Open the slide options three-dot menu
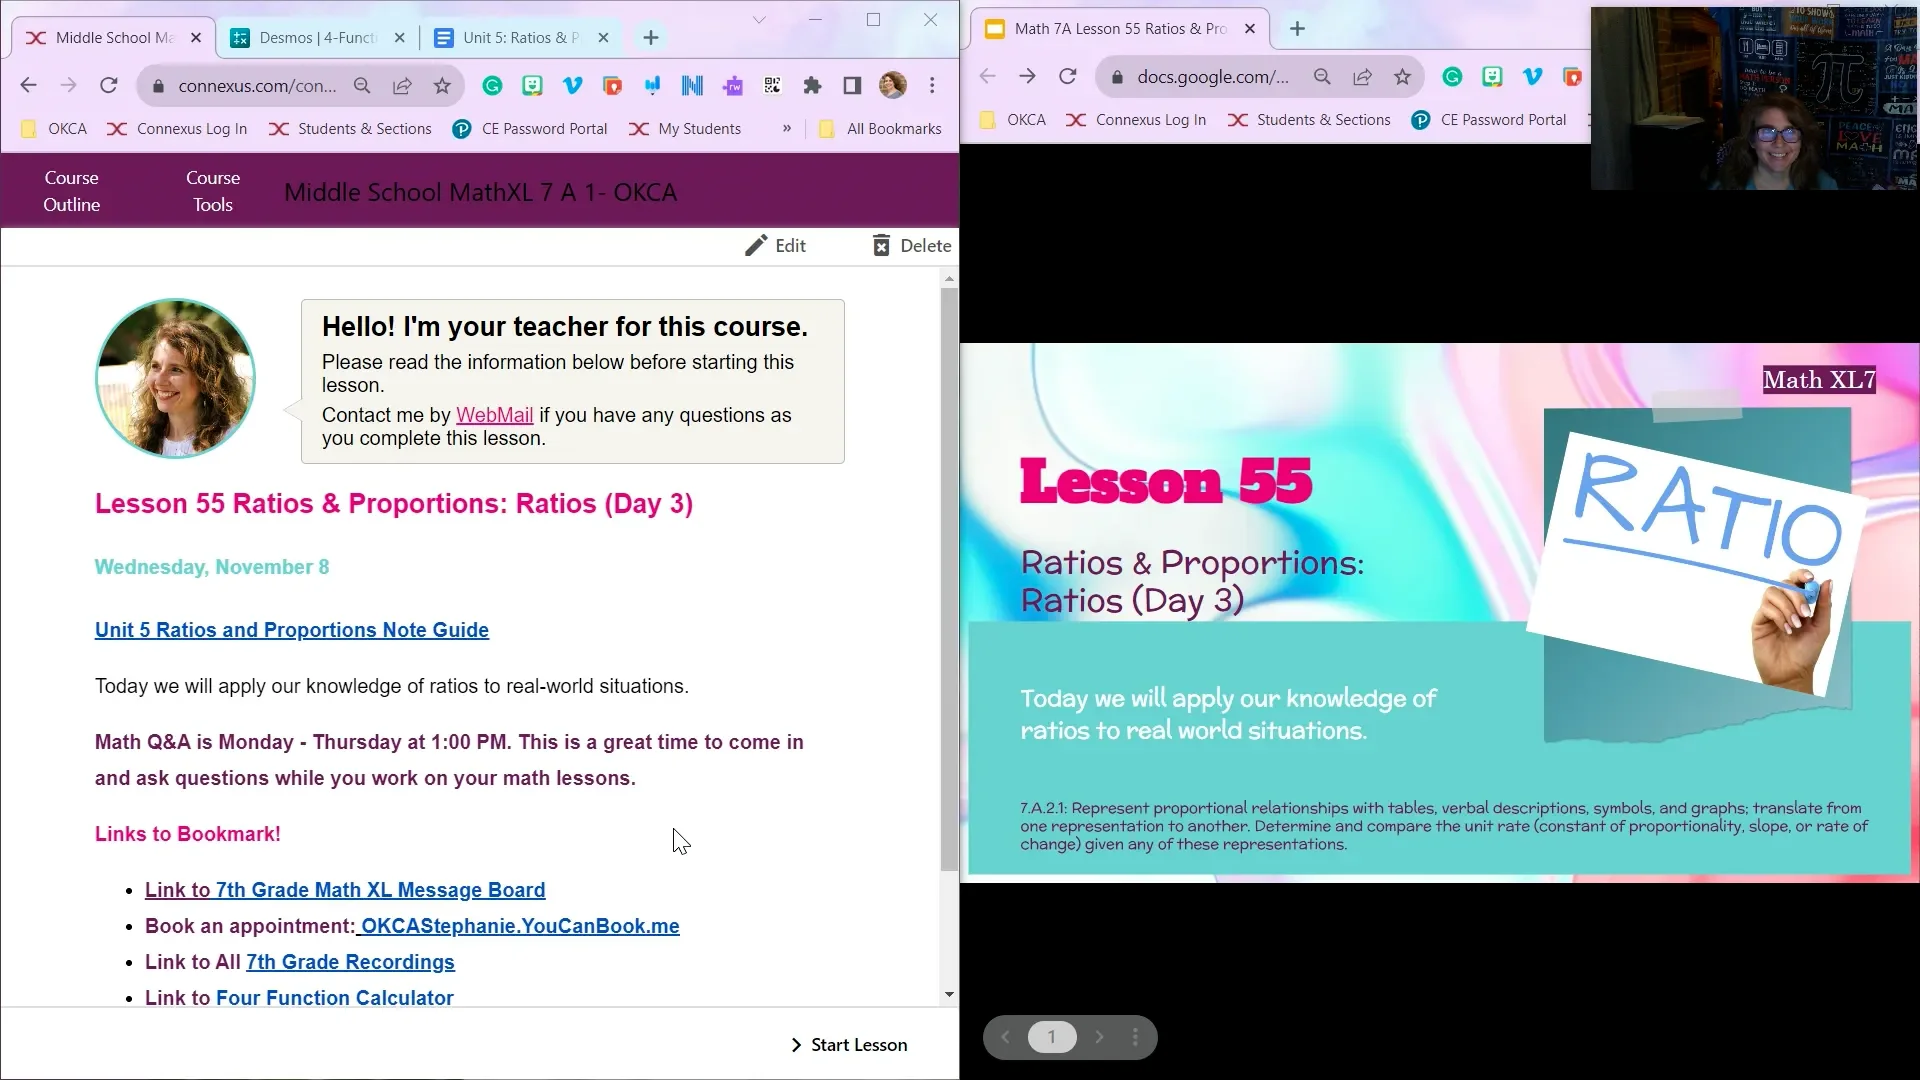The image size is (1920, 1080). pos(1136,1037)
